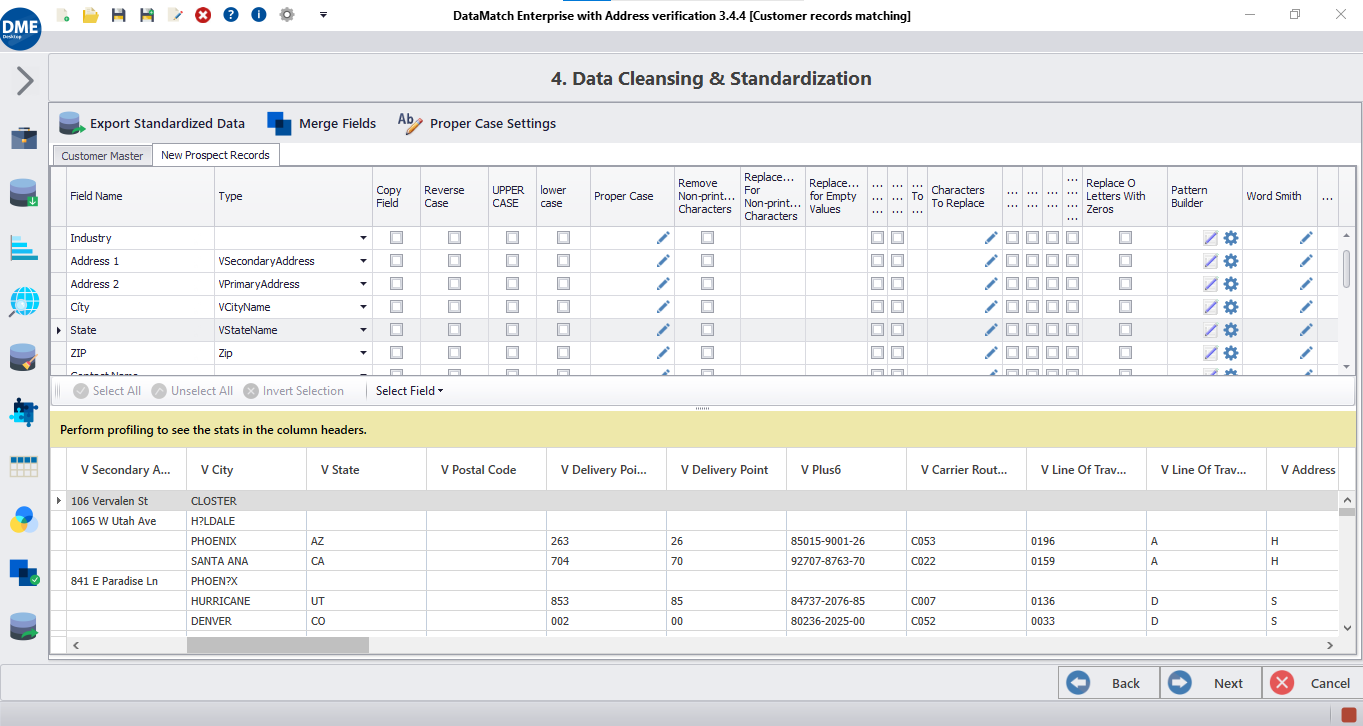
Task: Open Word Smith pencil for ZIP
Action: pos(1306,353)
